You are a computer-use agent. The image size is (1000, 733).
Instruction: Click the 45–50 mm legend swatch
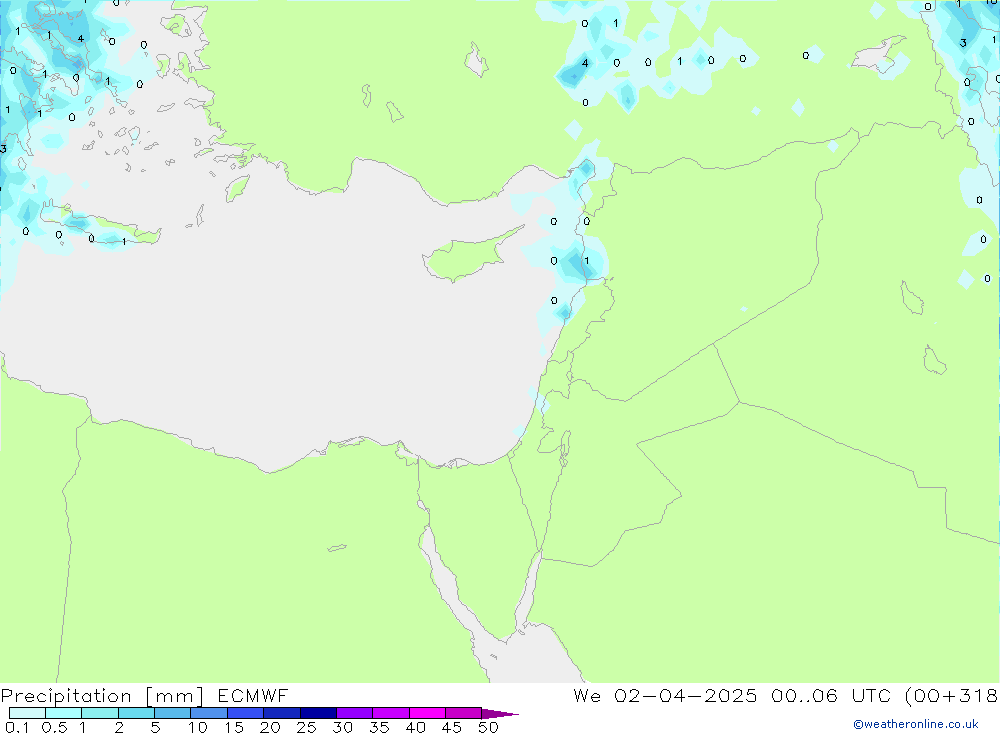463,713
